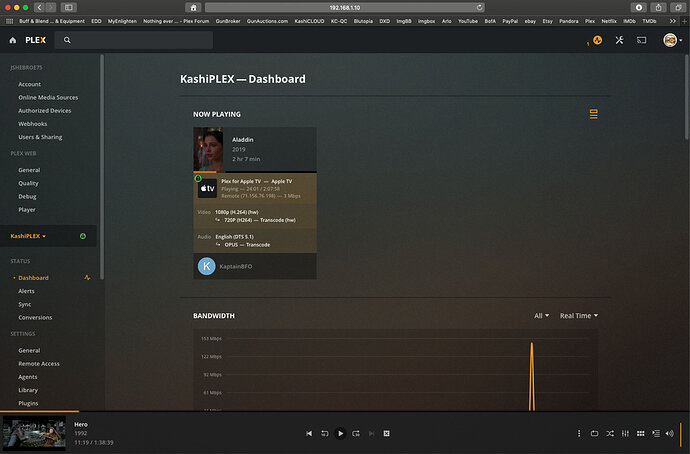Open Sync status page

coord(25,304)
